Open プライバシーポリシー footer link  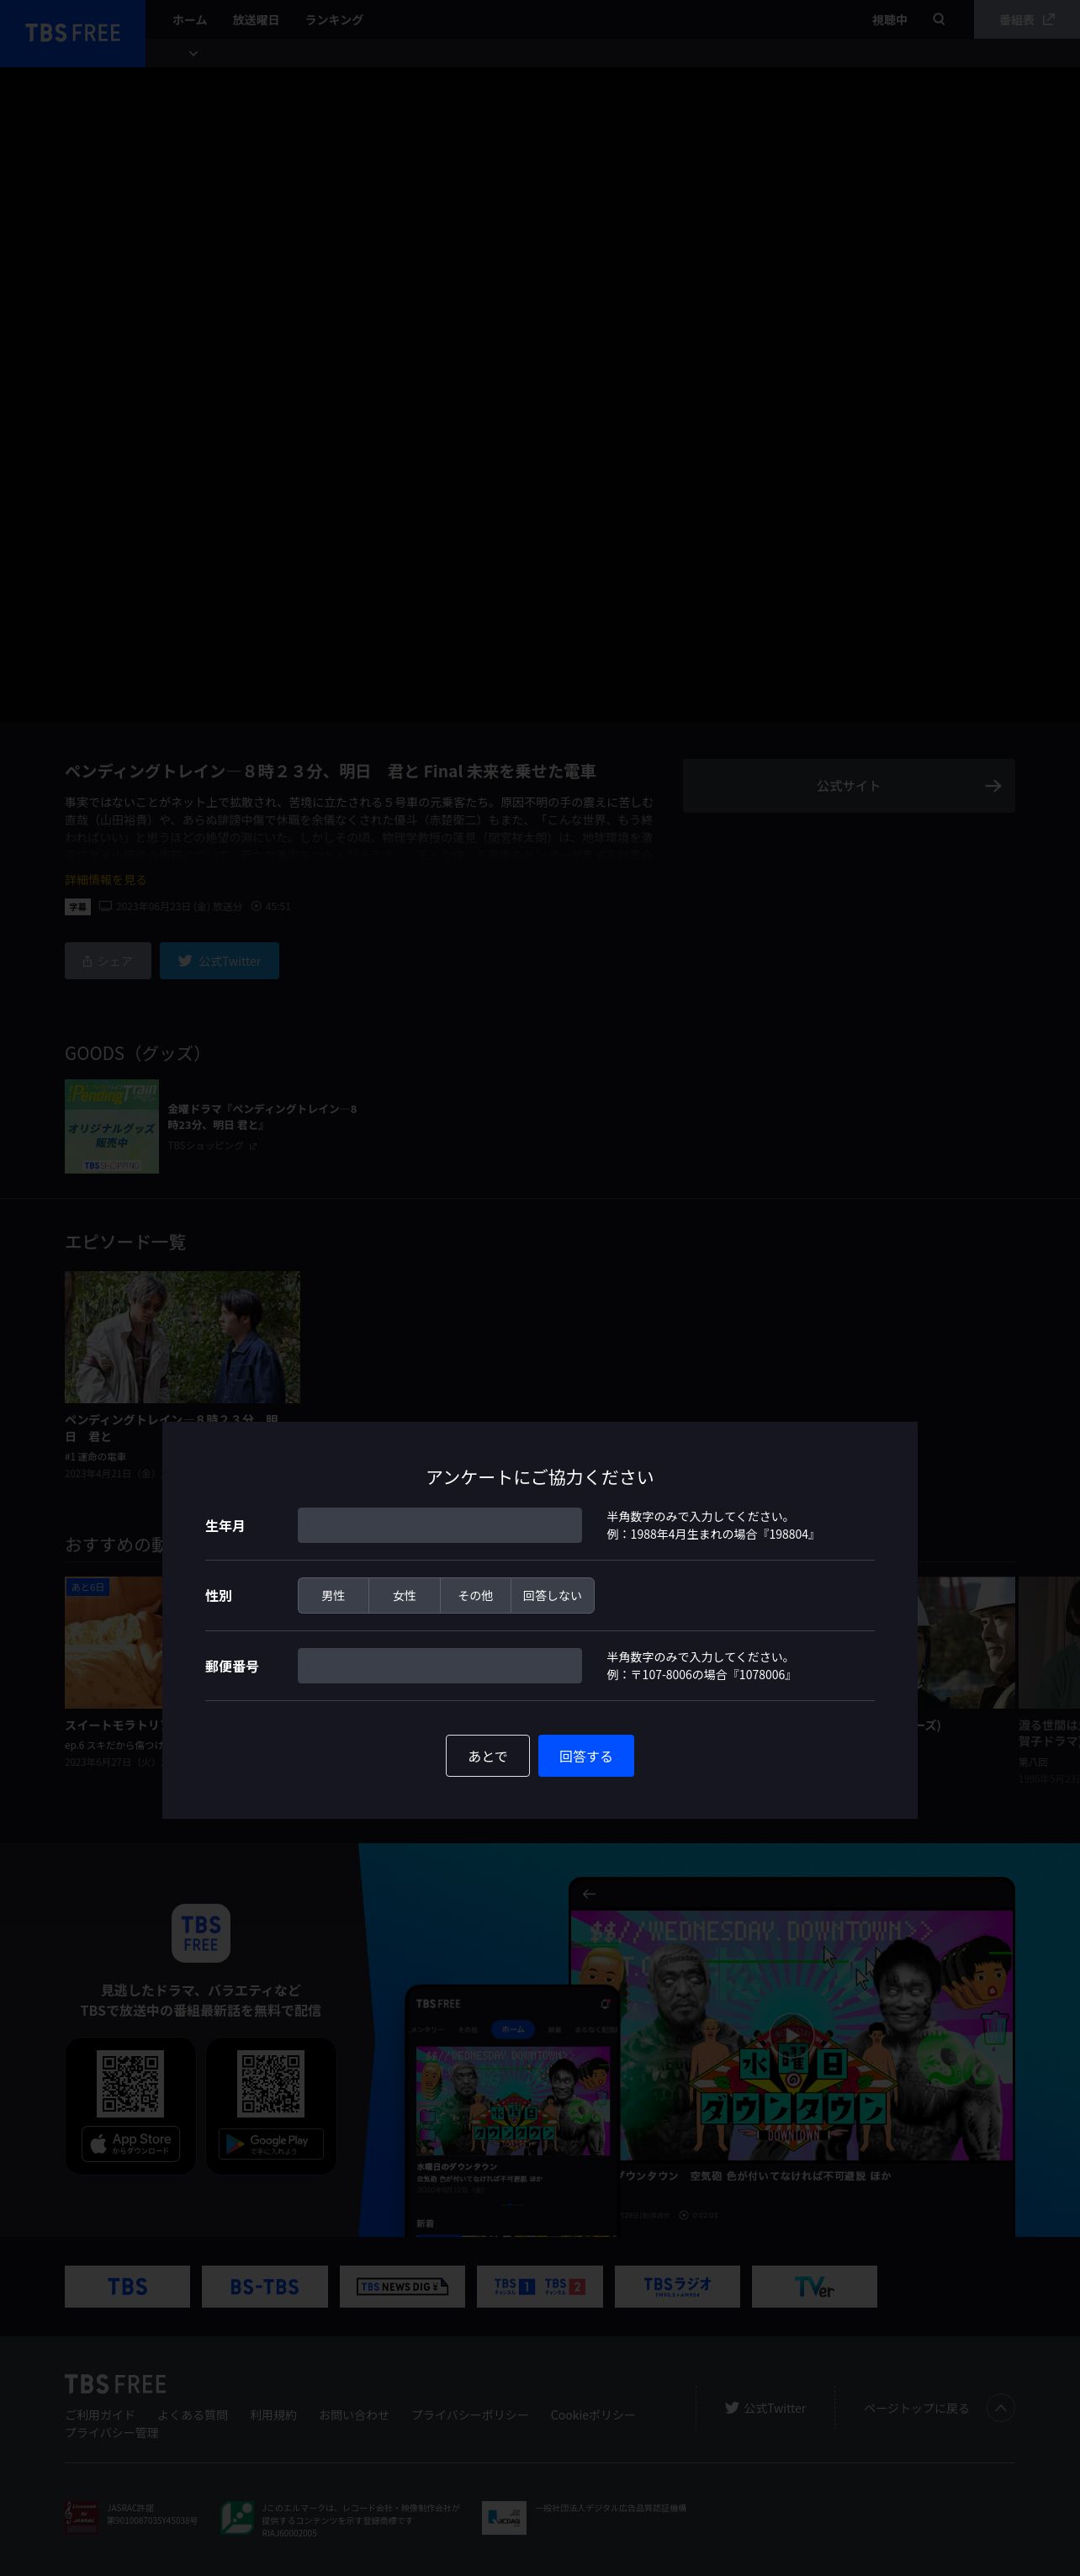click(x=470, y=2414)
